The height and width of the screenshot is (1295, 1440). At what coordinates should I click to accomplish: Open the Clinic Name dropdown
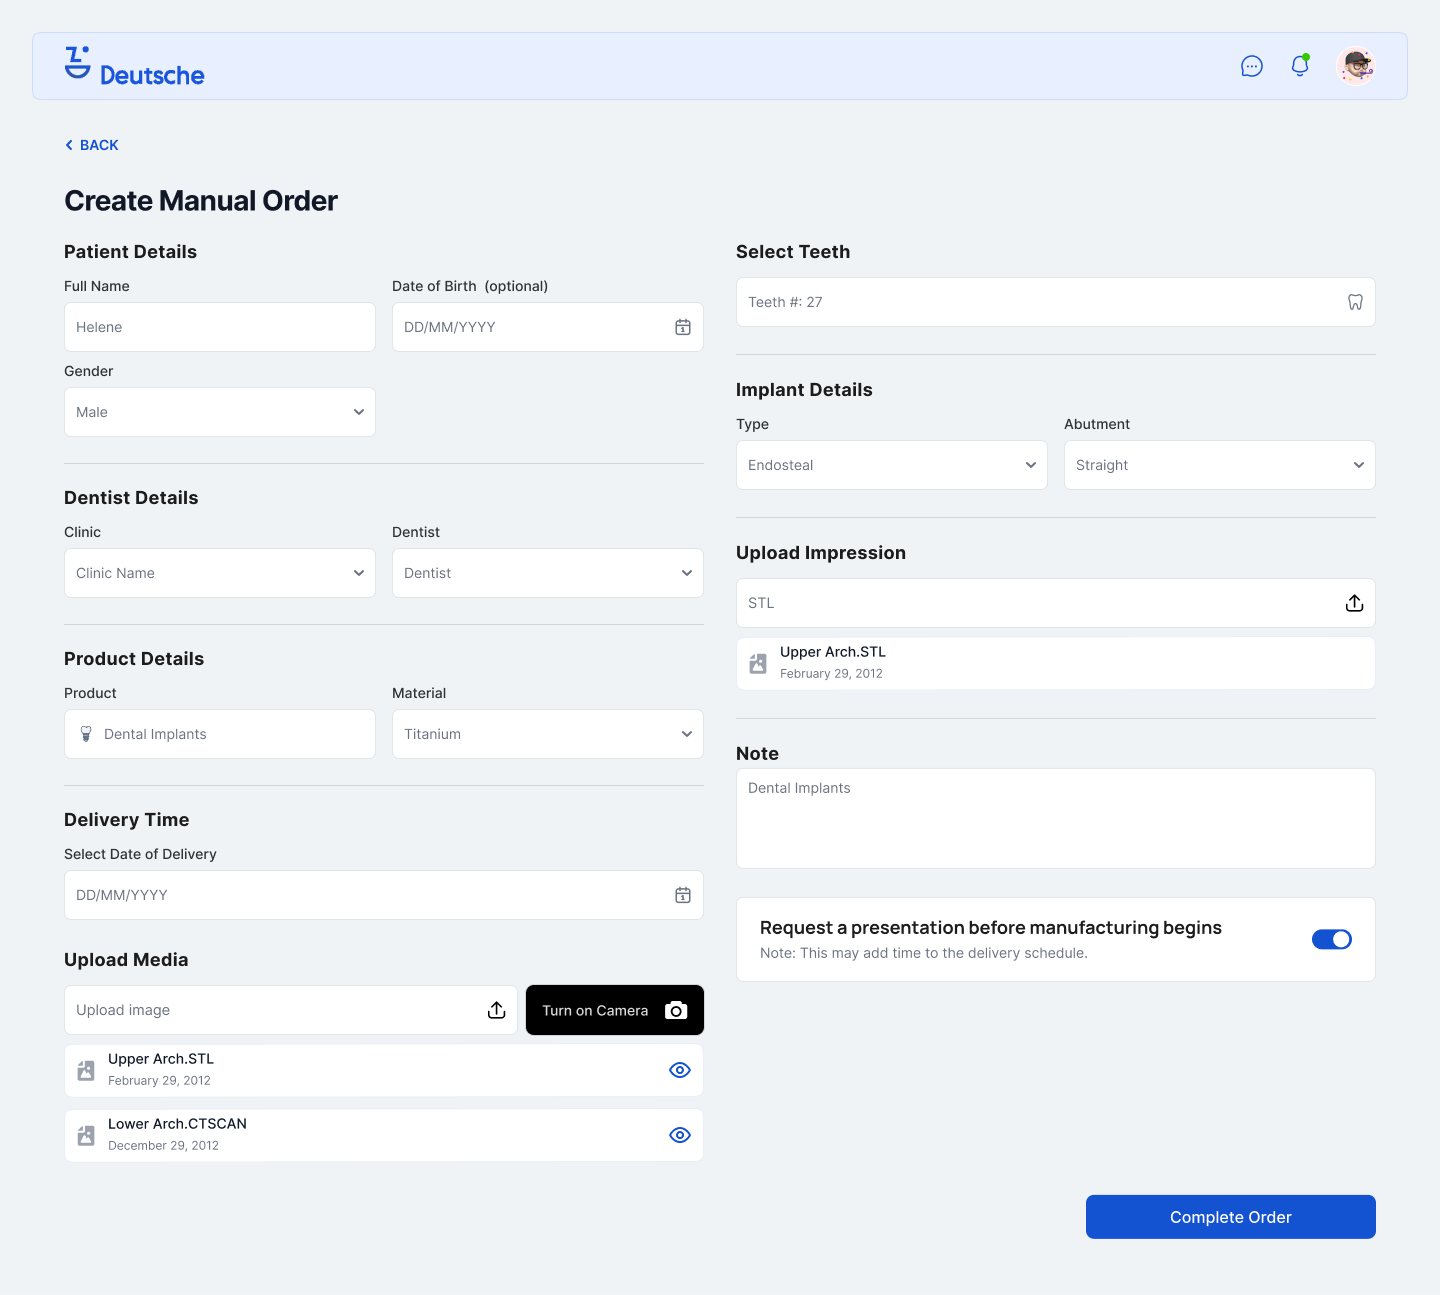point(220,573)
